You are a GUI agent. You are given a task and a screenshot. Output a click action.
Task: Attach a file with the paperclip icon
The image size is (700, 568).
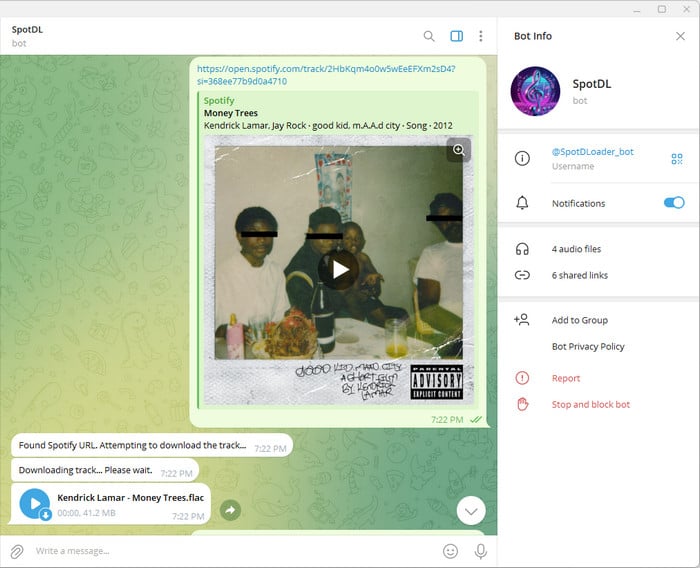(17, 551)
